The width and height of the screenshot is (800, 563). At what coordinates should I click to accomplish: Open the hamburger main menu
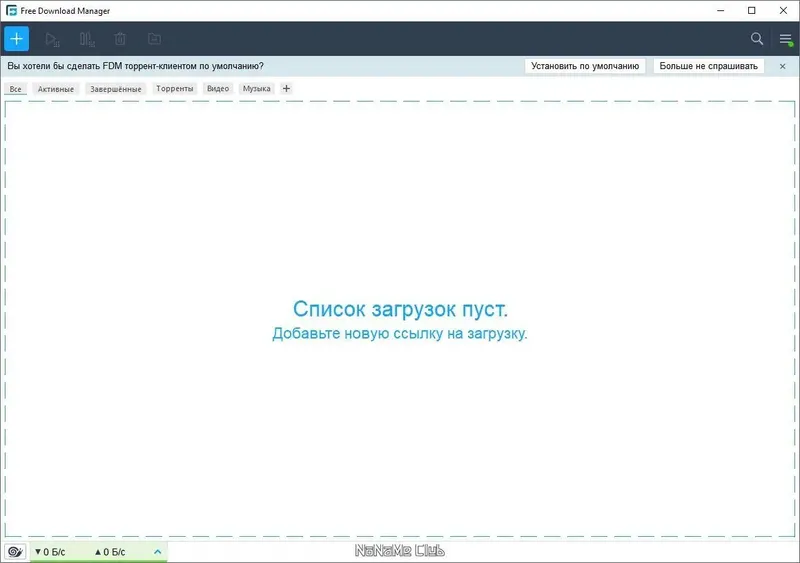pos(786,39)
